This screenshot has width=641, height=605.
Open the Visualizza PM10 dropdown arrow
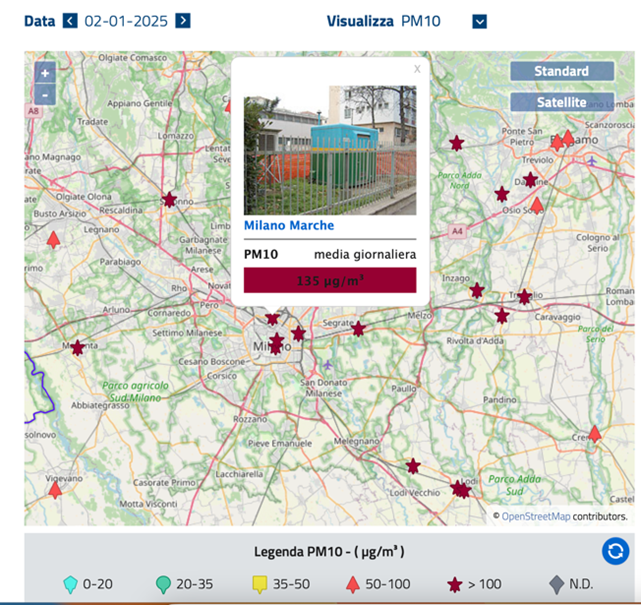point(480,21)
